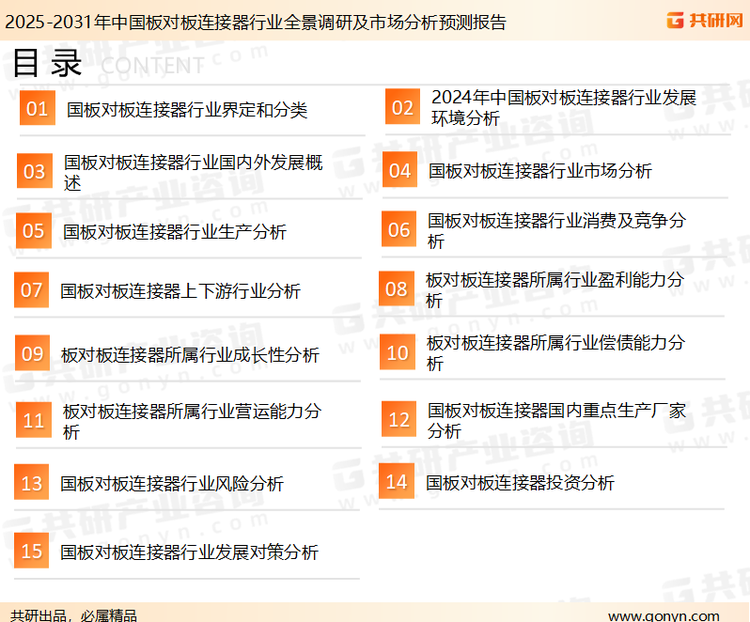Viewport: 750px width, 622px height.
Task: Click the 目录 heading
Action: tap(47, 63)
